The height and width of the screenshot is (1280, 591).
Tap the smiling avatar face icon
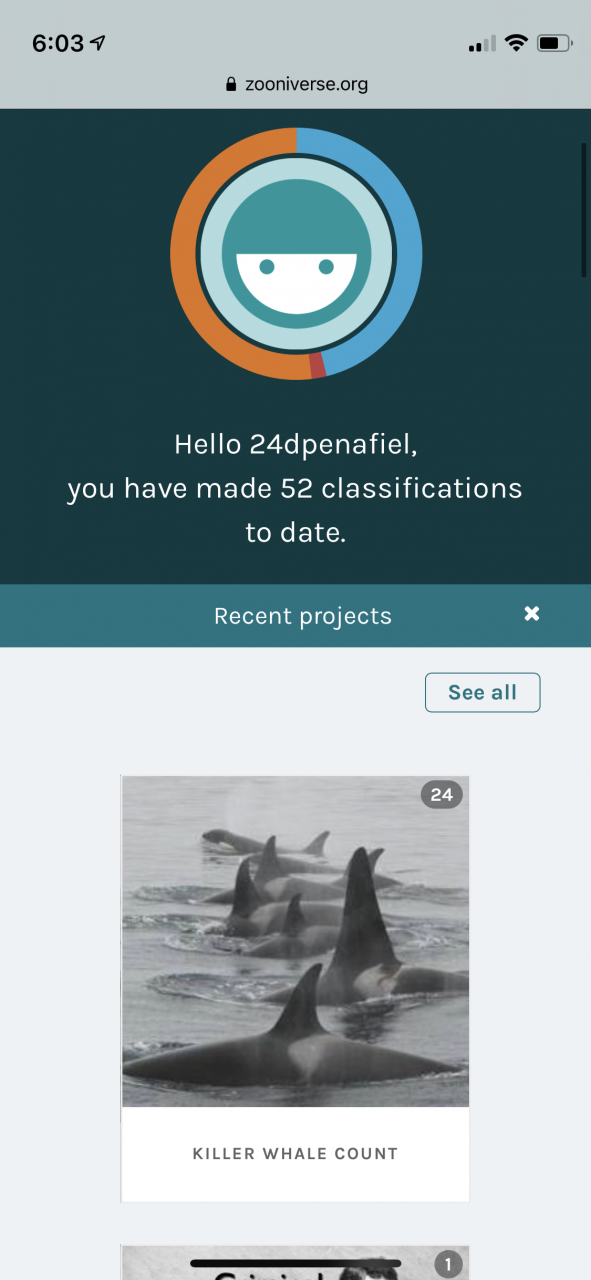tap(296, 254)
